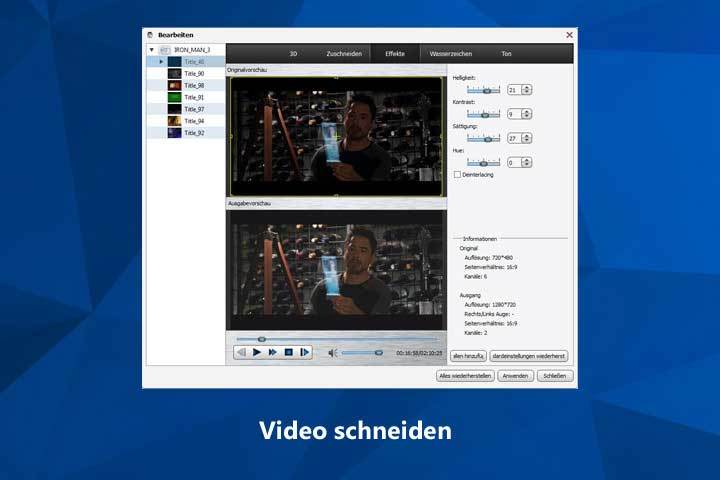
Task: Click the IRON_MAN_3 disc icon
Action: [x=165, y=50]
